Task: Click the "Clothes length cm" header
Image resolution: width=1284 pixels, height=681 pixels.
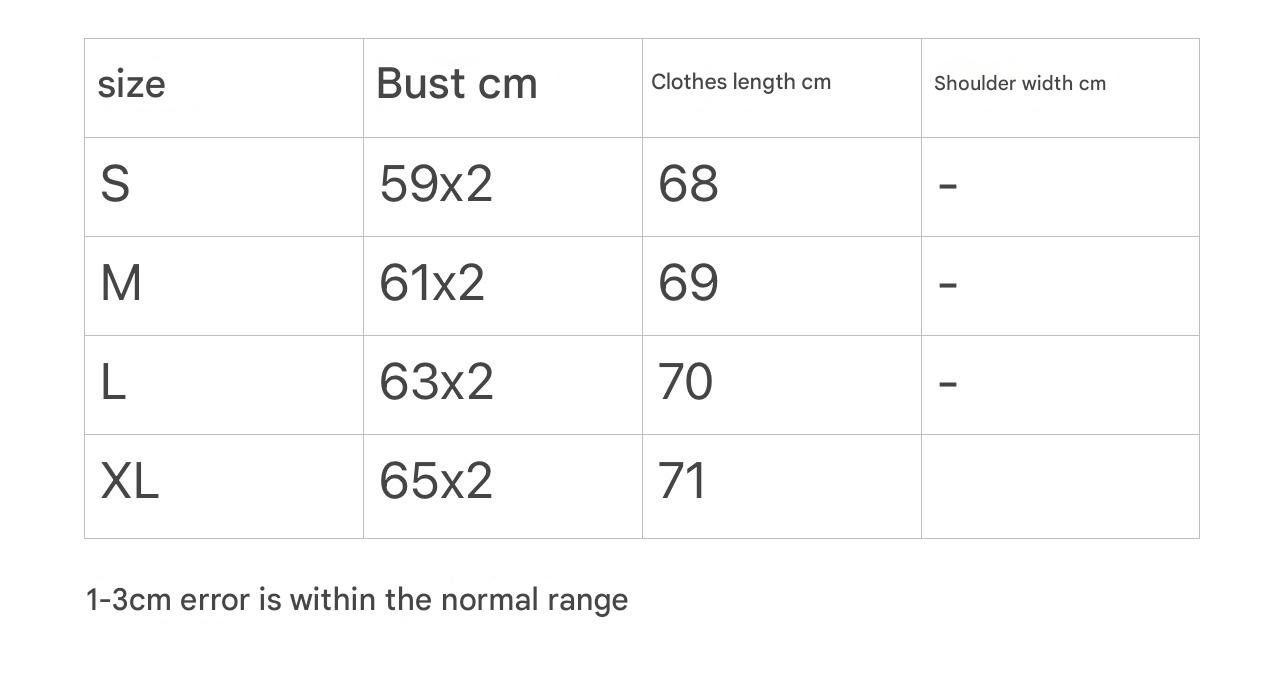Action: click(741, 82)
